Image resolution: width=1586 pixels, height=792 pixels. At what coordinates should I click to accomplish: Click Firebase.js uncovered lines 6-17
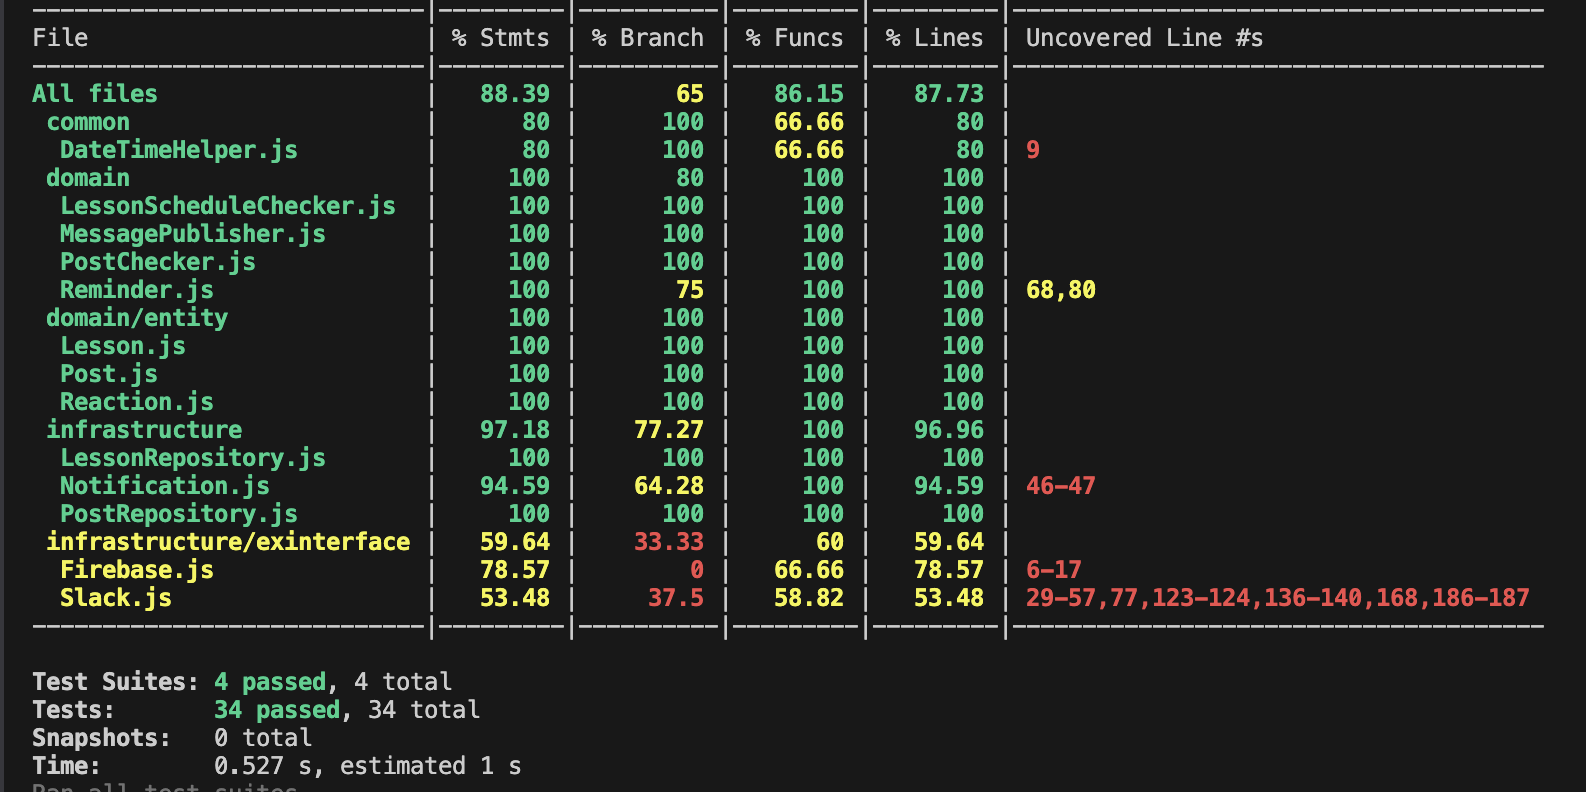tap(1054, 570)
